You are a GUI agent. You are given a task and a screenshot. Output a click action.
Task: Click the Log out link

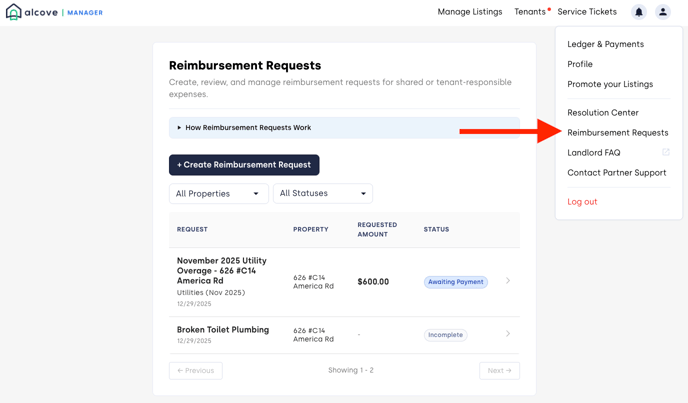click(582, 202)
